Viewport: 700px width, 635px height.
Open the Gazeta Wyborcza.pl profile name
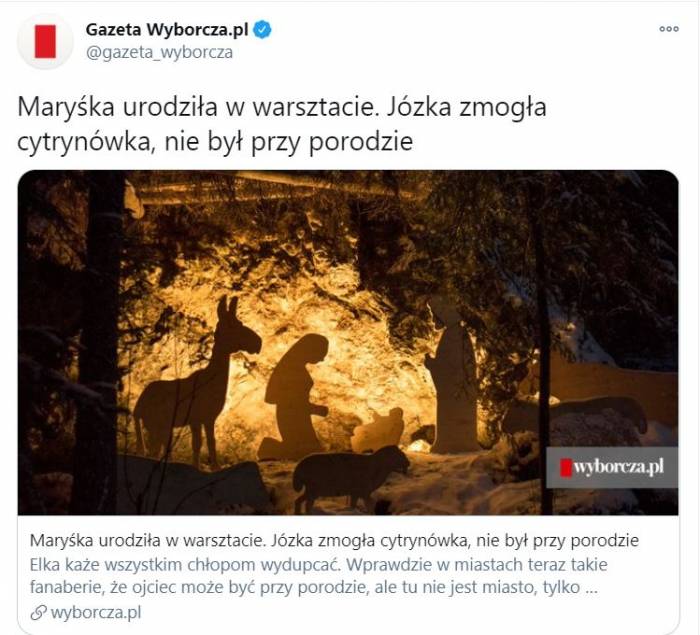tap(167, 29)
